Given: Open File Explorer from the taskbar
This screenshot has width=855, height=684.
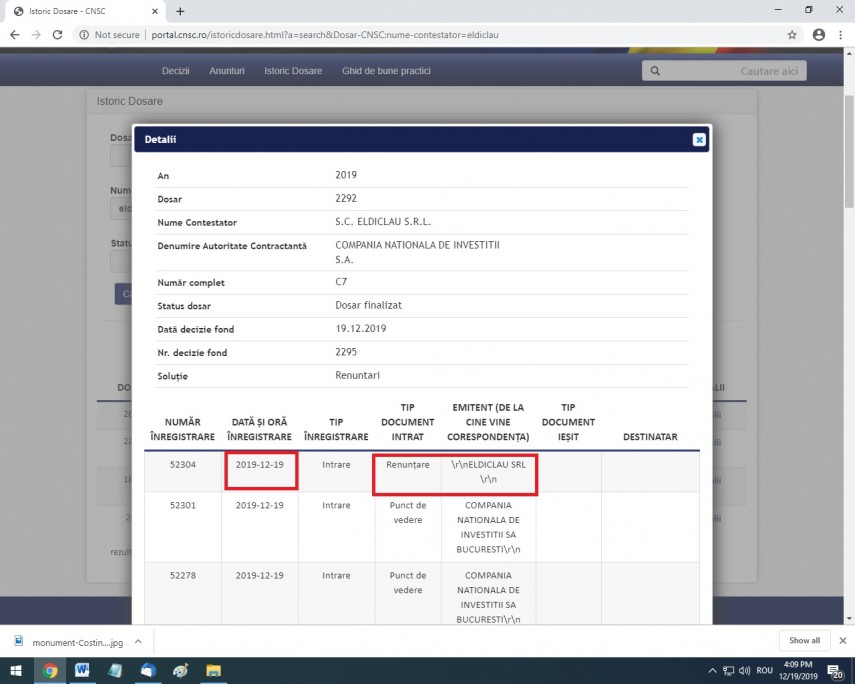Looking at the screenshot, I should coord(213,670).
